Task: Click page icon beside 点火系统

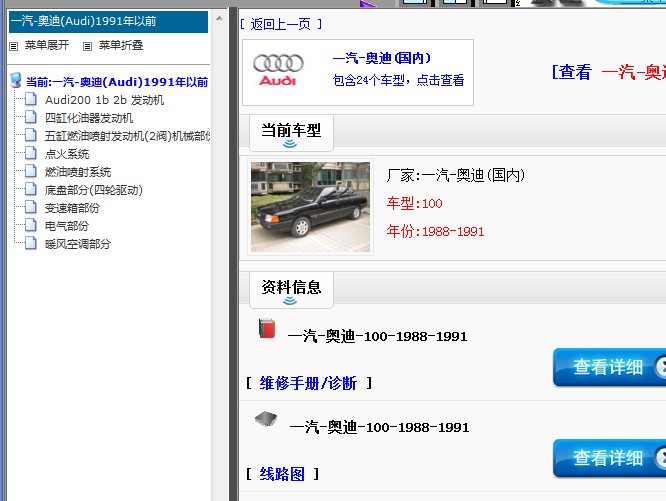Action: pos(31,153)
